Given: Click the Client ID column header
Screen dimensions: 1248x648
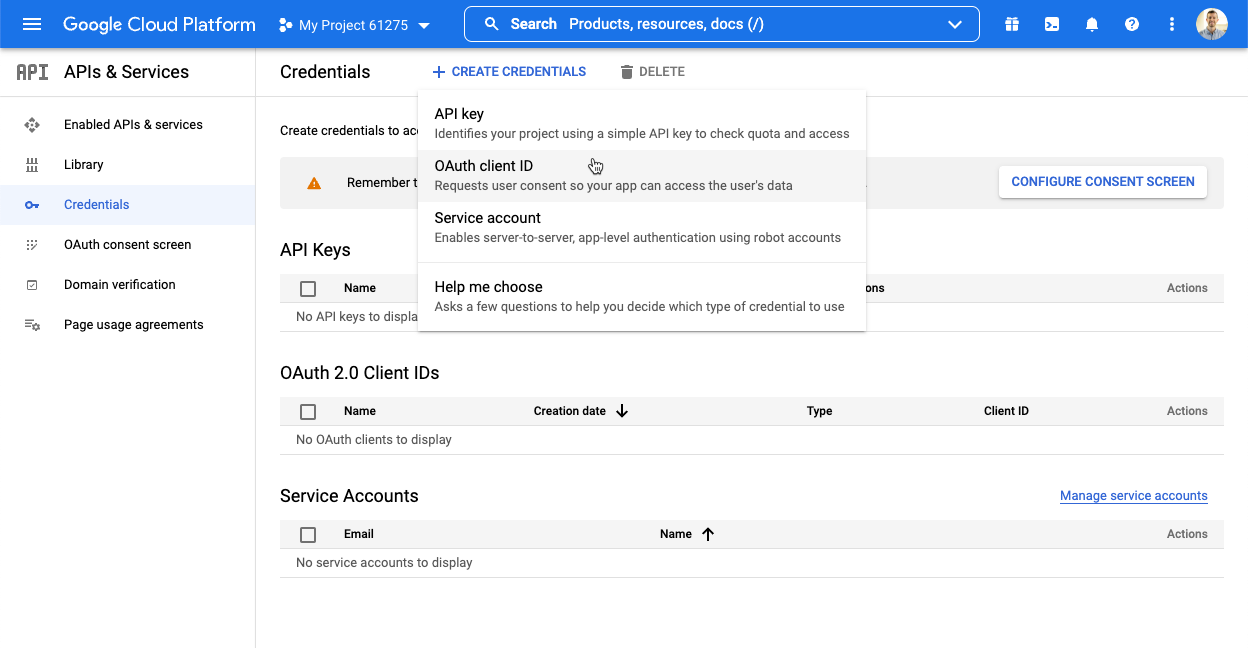Looking at the screenshot, I should pos(1006,411).
